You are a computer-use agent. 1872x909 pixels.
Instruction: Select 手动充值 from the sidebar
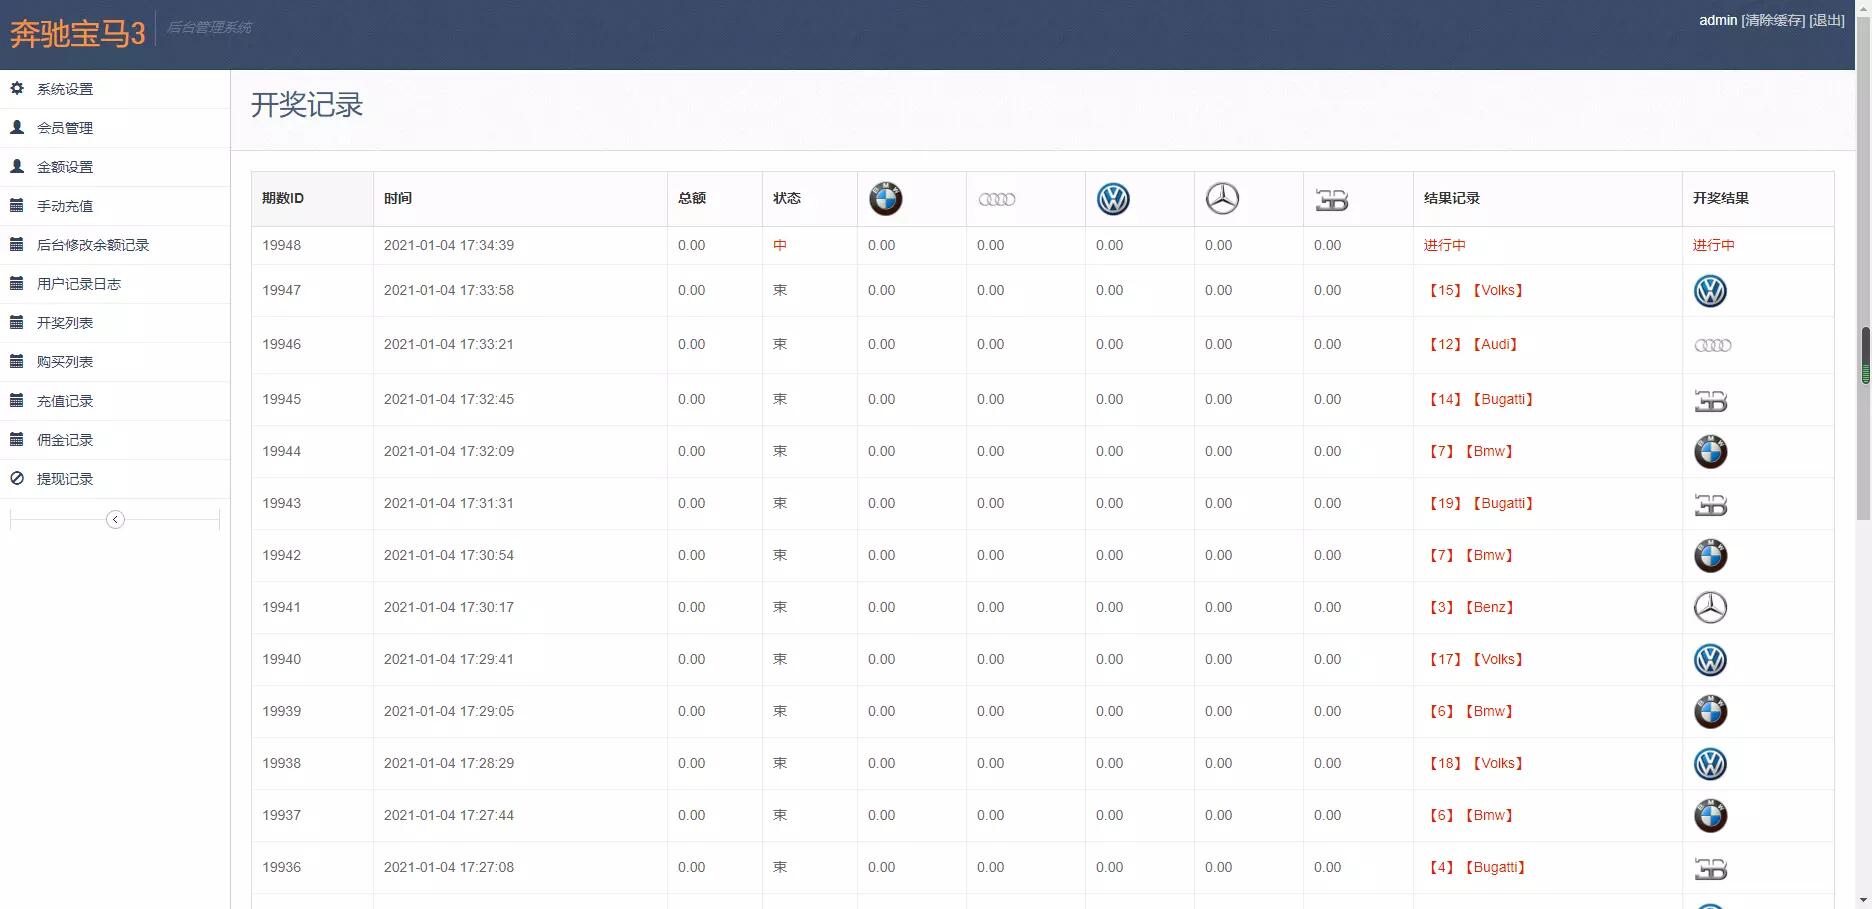coord(65,206)
